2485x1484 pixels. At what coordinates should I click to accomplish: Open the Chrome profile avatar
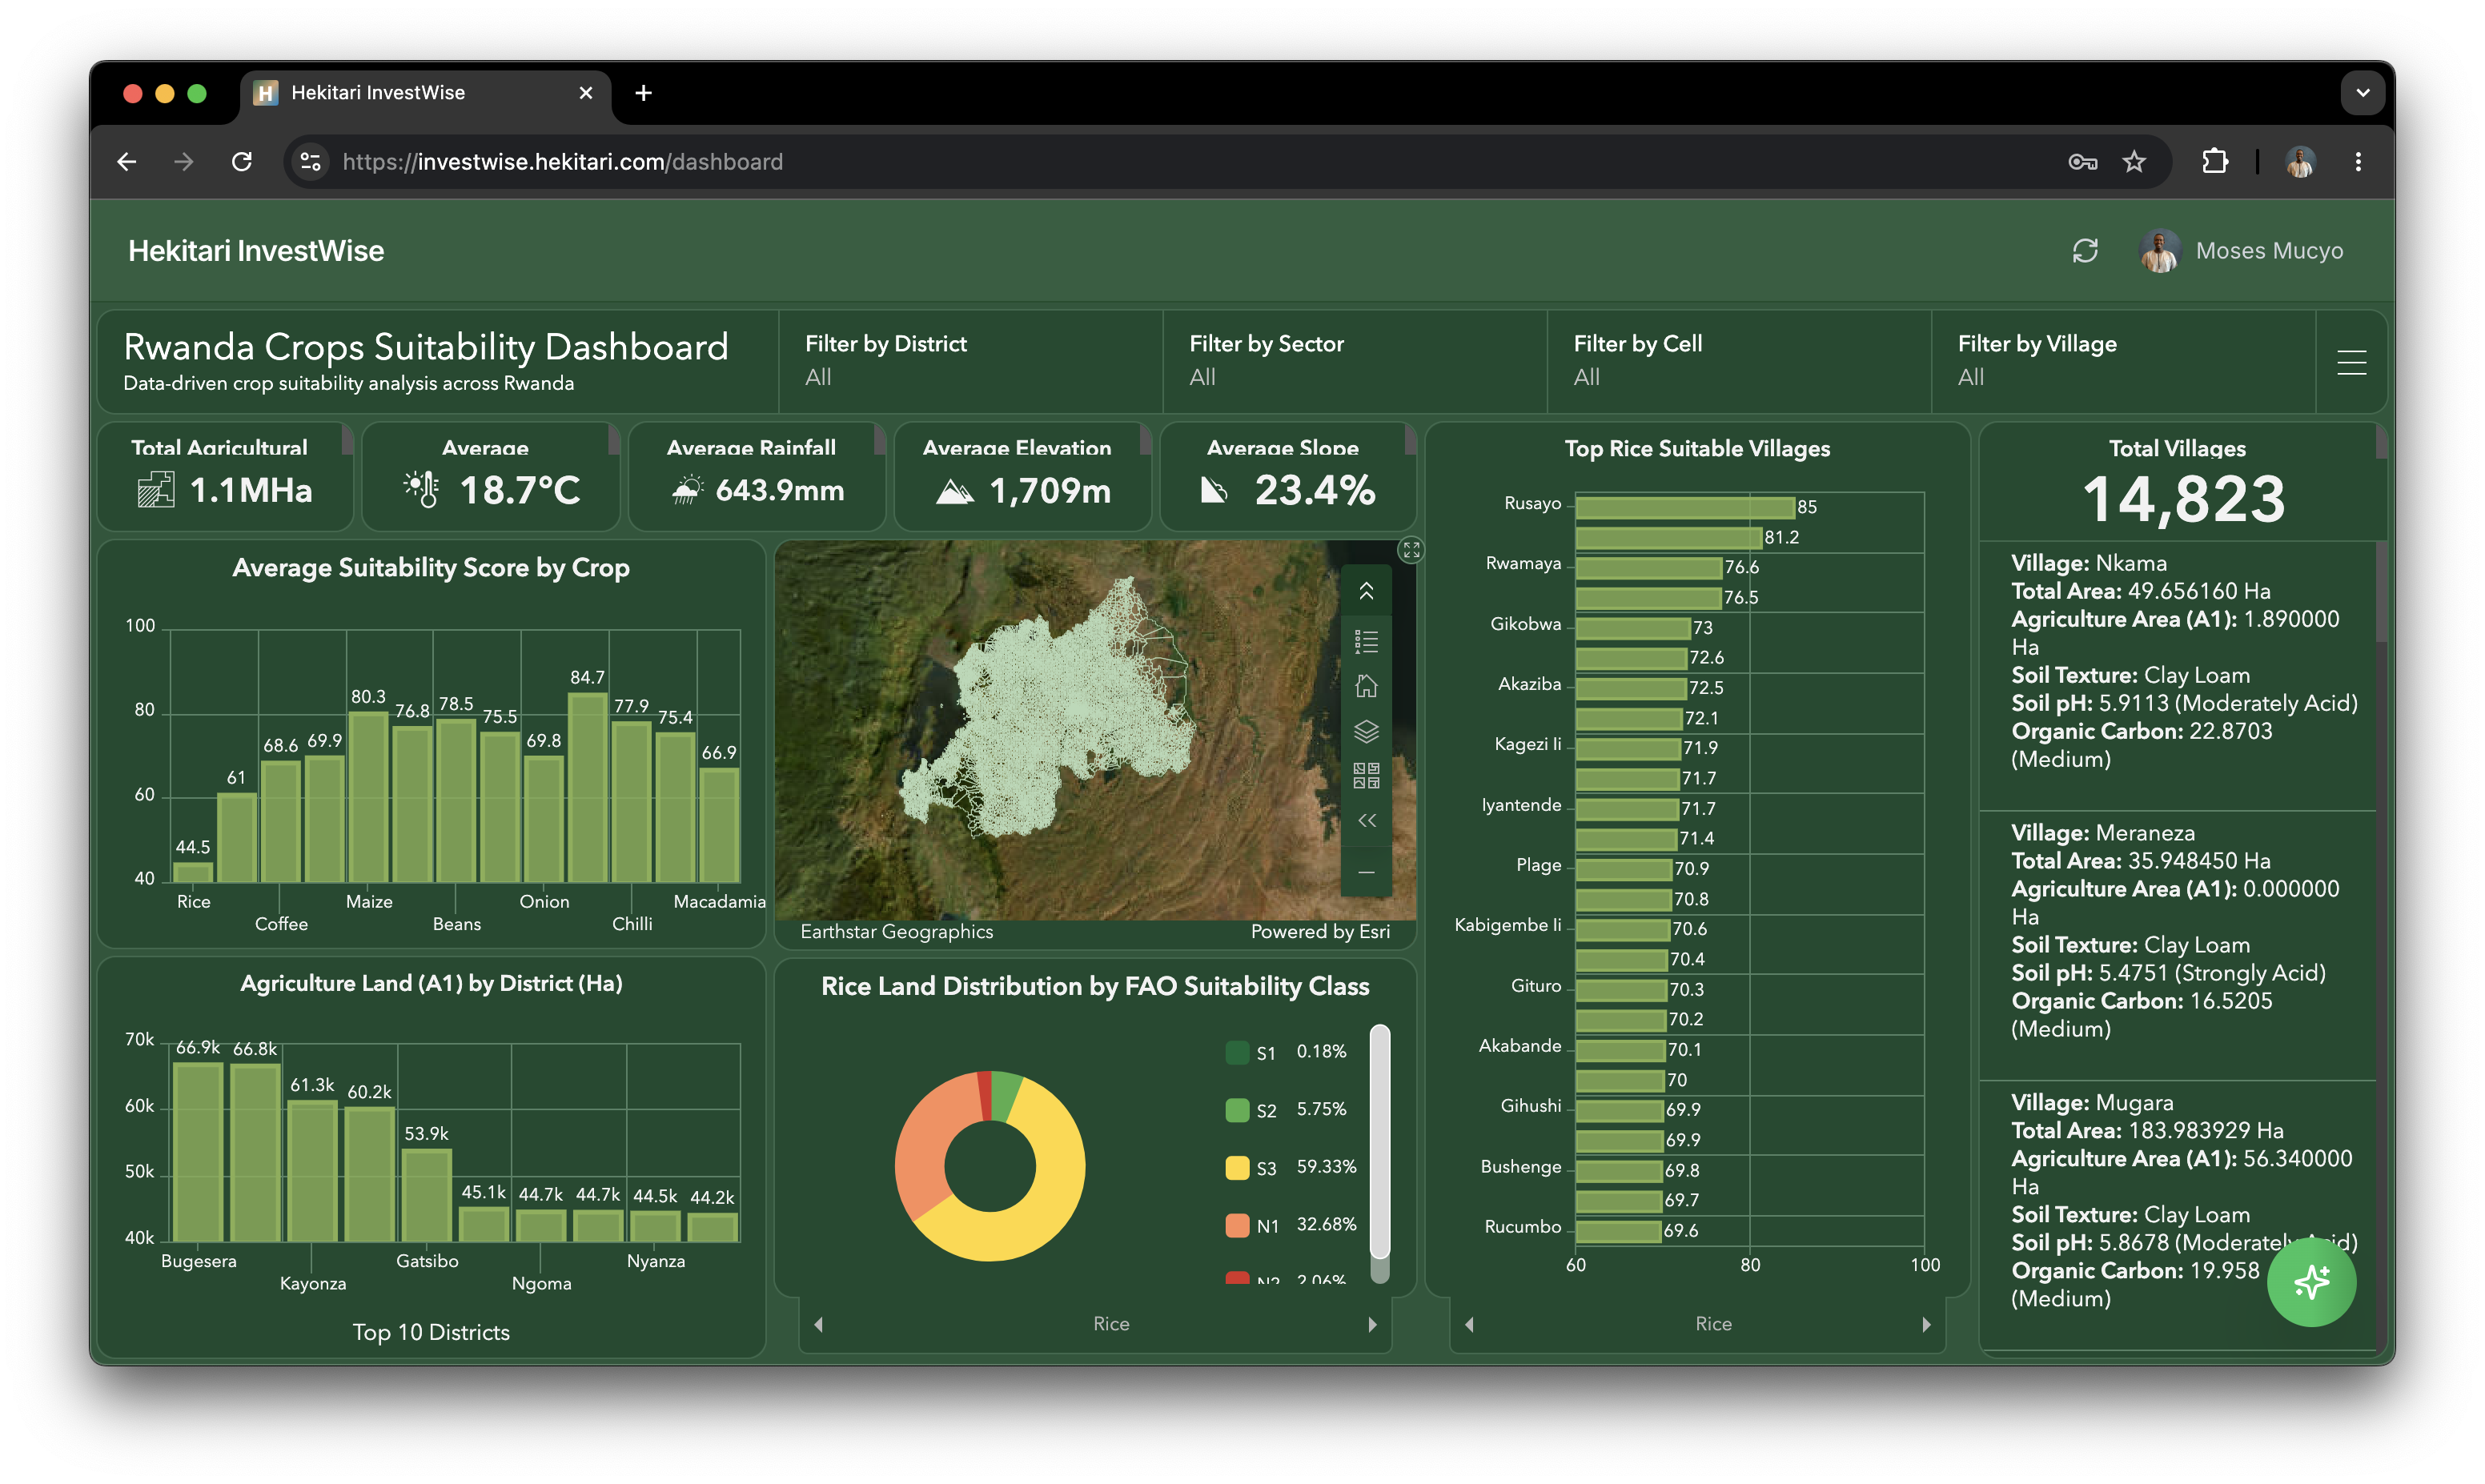[x=2299, y=162]
